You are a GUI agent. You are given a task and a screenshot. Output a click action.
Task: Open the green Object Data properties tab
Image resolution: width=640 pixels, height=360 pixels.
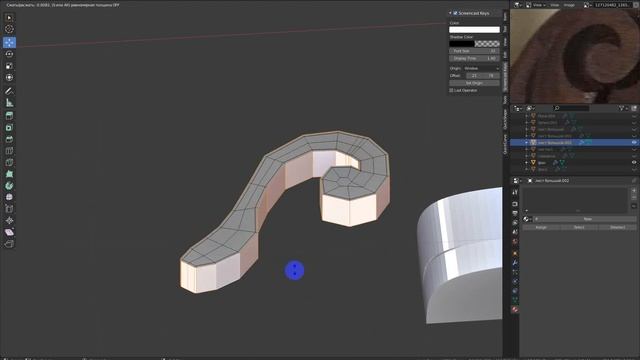pos(515,300)
